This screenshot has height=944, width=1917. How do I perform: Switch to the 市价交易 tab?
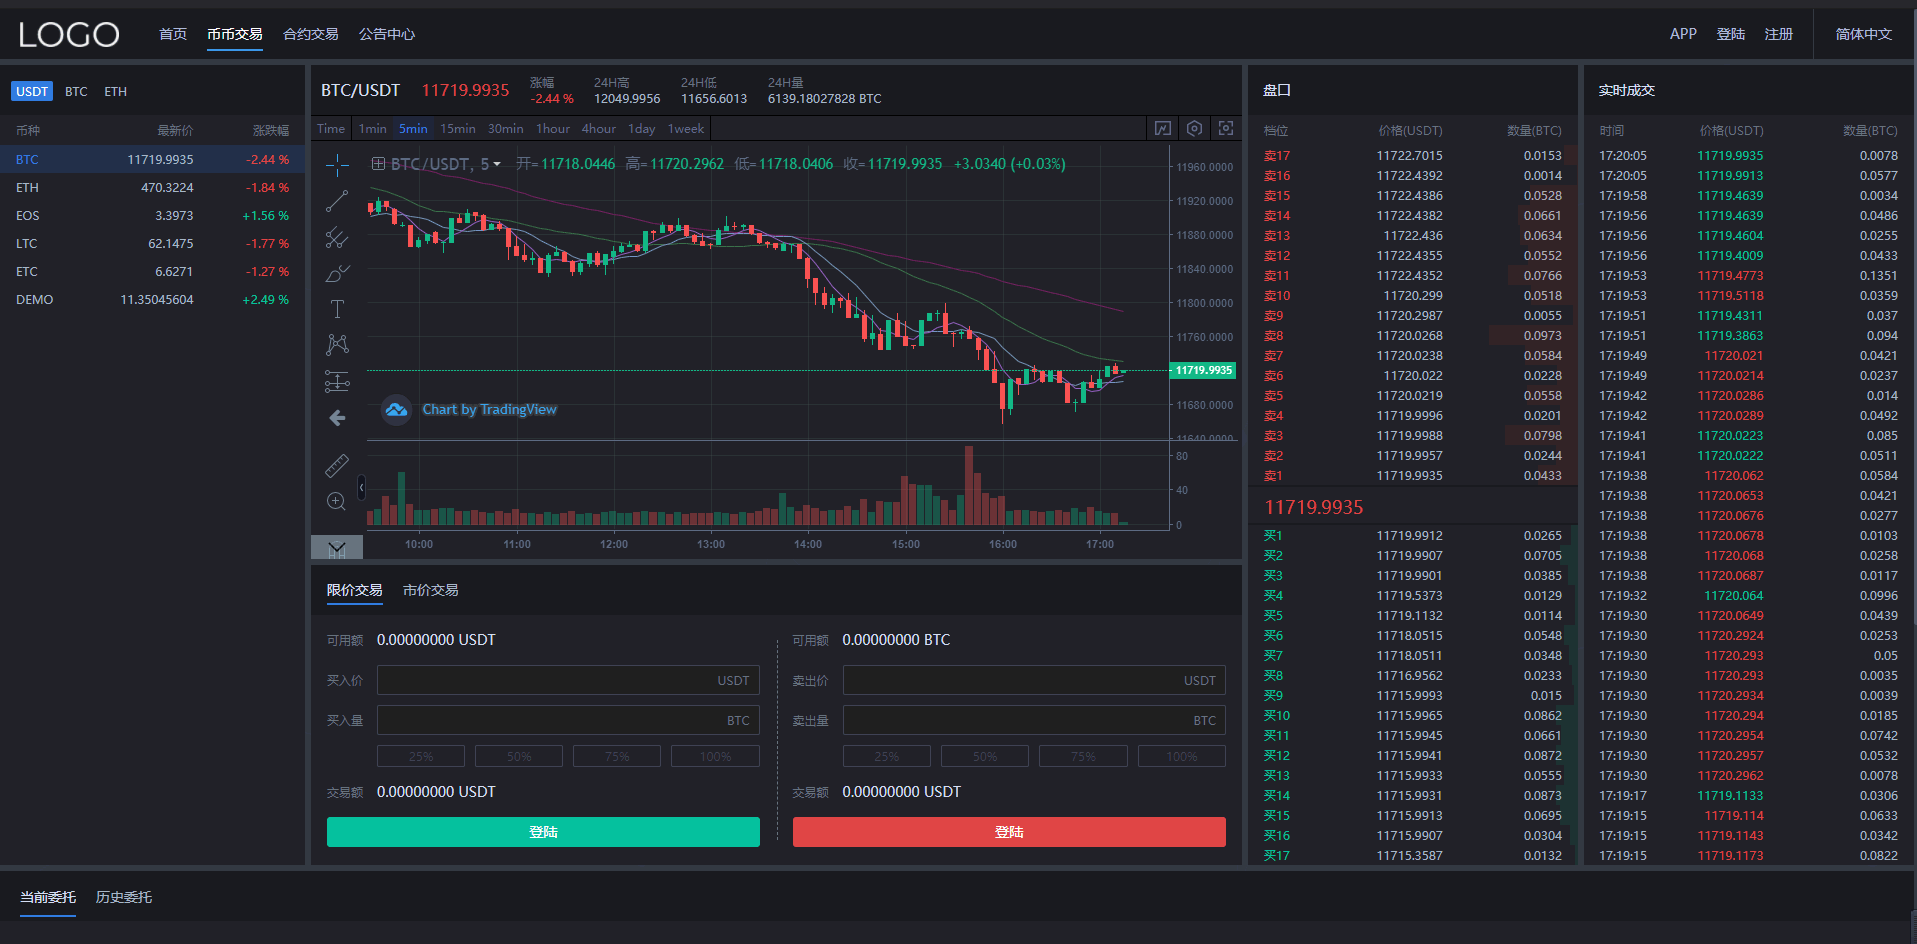pyautogui.click(x=430, y=591)
